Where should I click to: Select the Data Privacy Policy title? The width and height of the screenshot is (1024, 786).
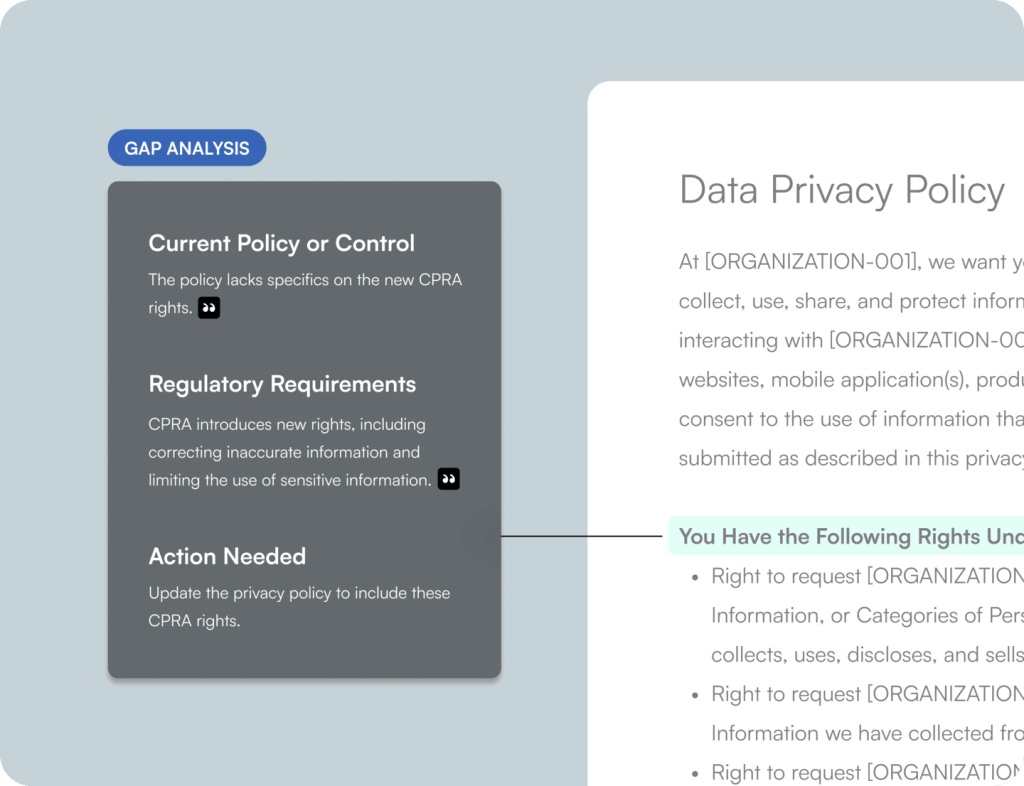841,190
